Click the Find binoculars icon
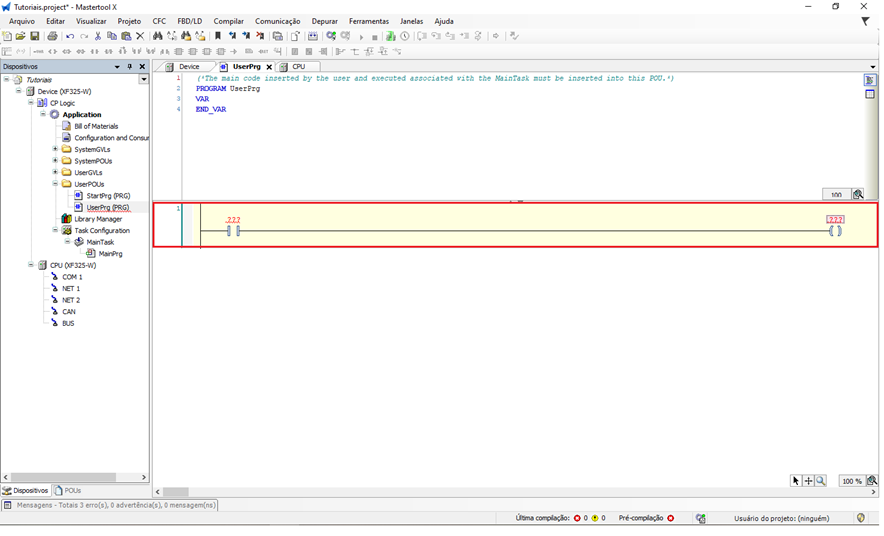Screen dimensions: 884x536 tap(158, 36)
